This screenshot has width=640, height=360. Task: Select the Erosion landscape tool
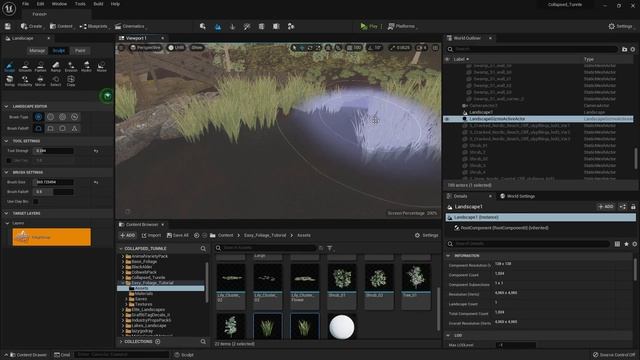pos(71,67)
